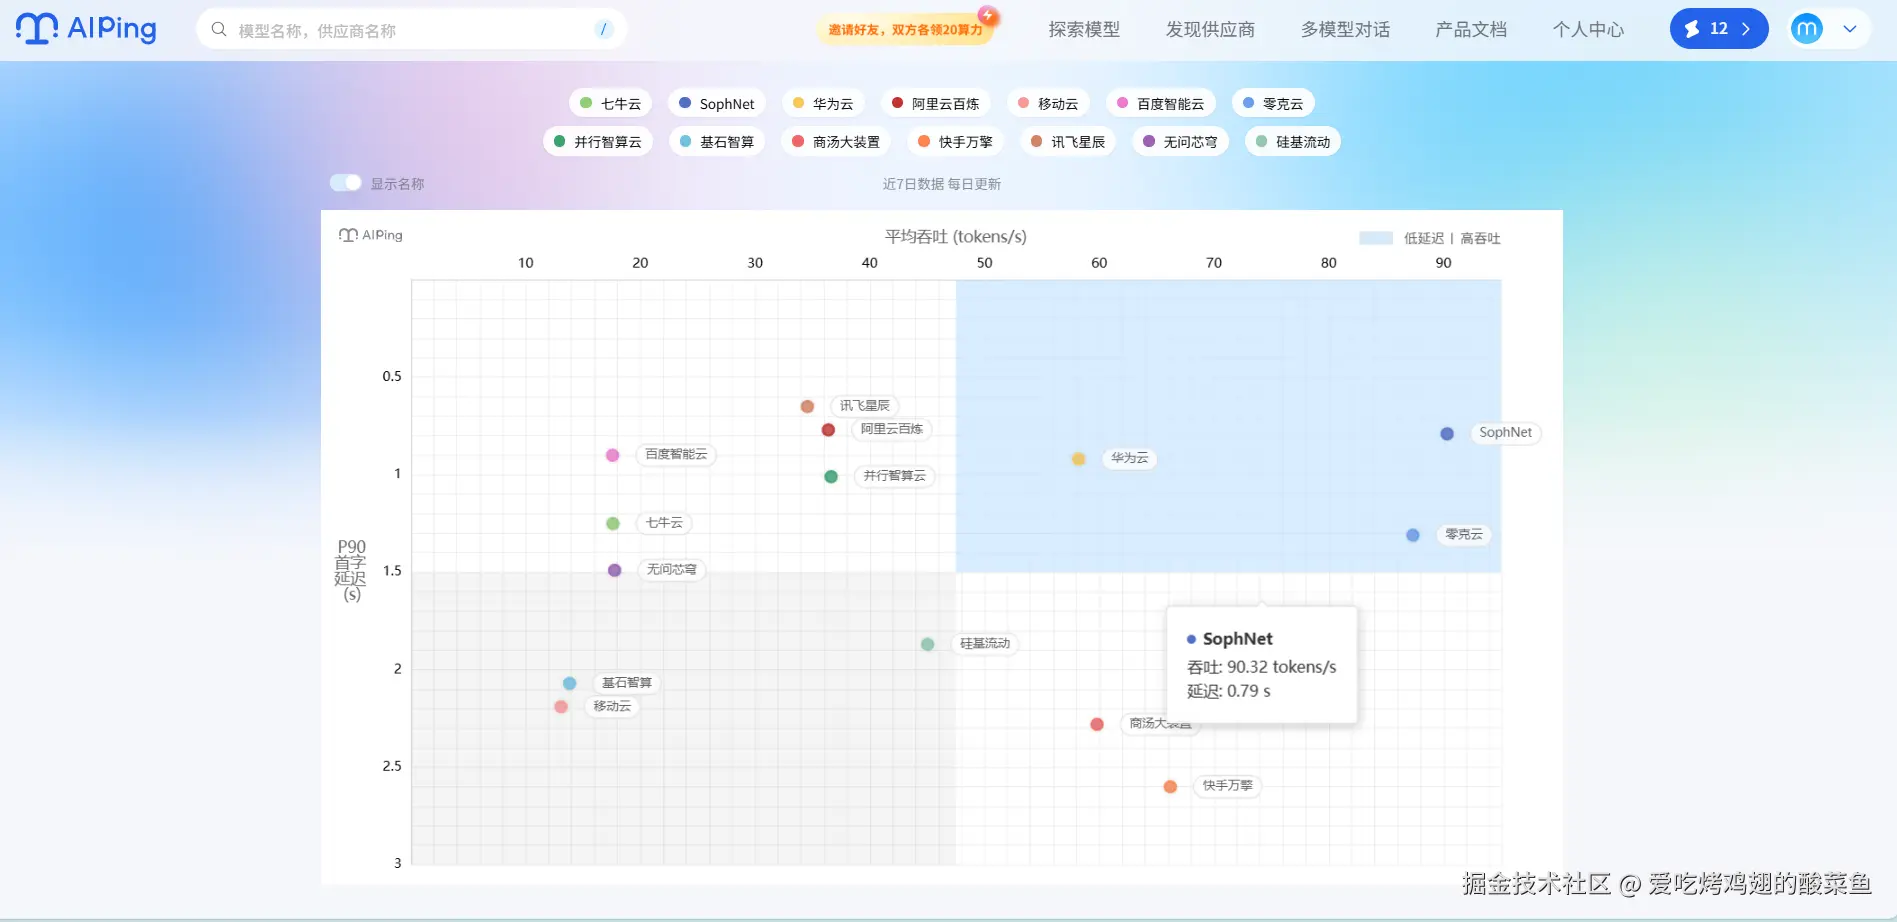This screenshot has height=922, width=1897.
Task: Navigate to 个人中心
Action: tap(1588, 30)
